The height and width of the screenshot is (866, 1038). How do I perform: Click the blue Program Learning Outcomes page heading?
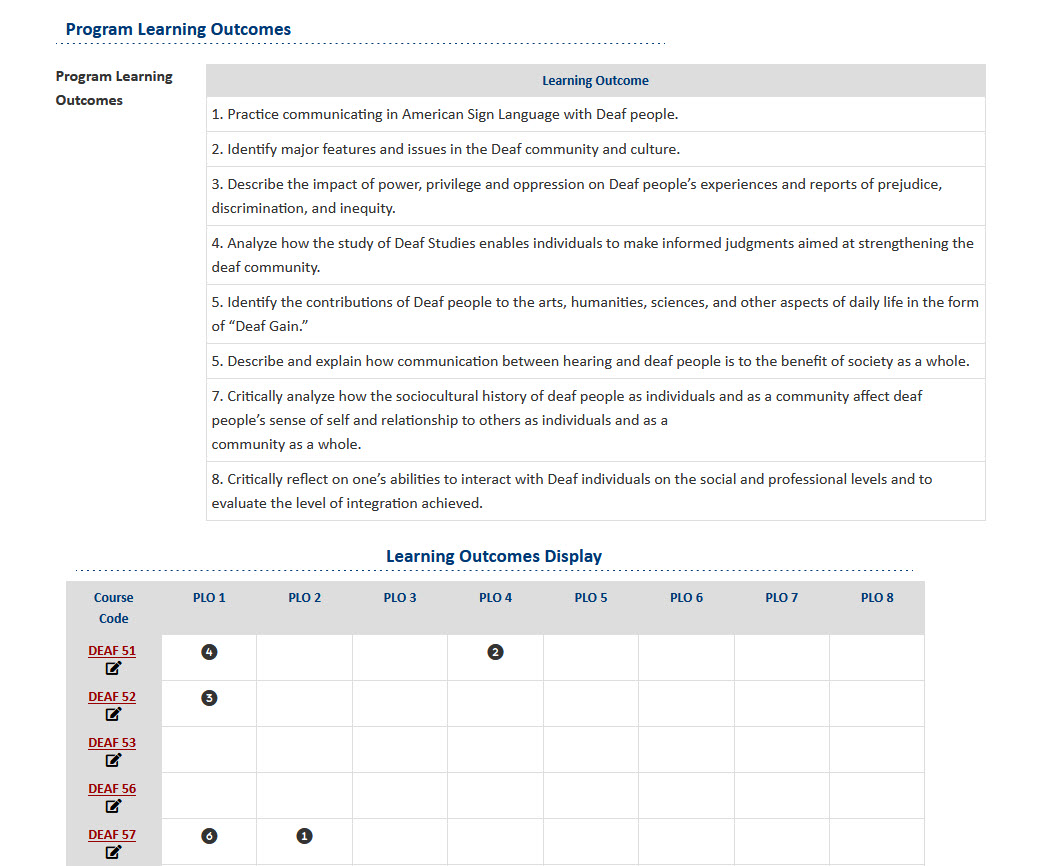point(178,29)
